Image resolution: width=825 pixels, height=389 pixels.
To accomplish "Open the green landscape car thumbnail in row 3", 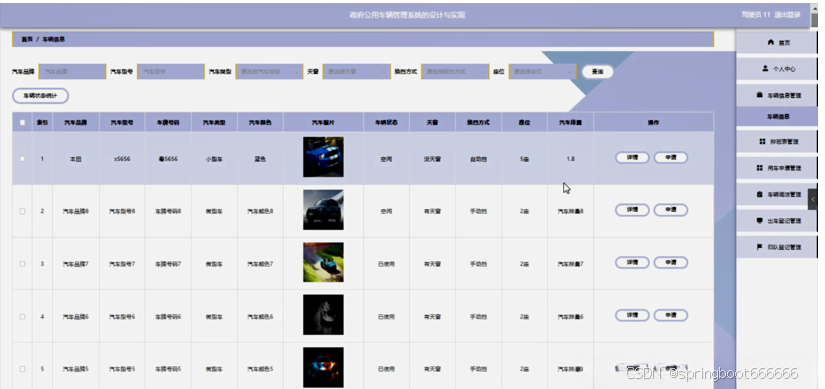I will (323, 262).
